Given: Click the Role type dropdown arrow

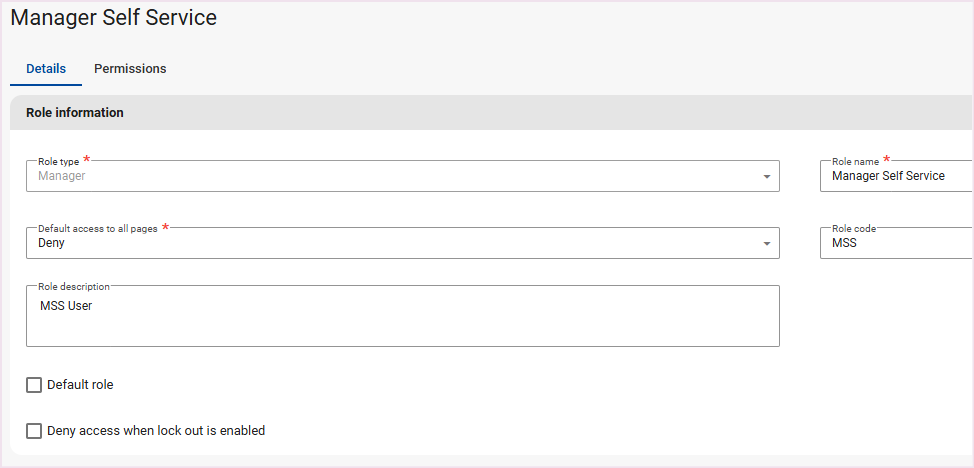Looking at the screenshot, I should point(766,177).
